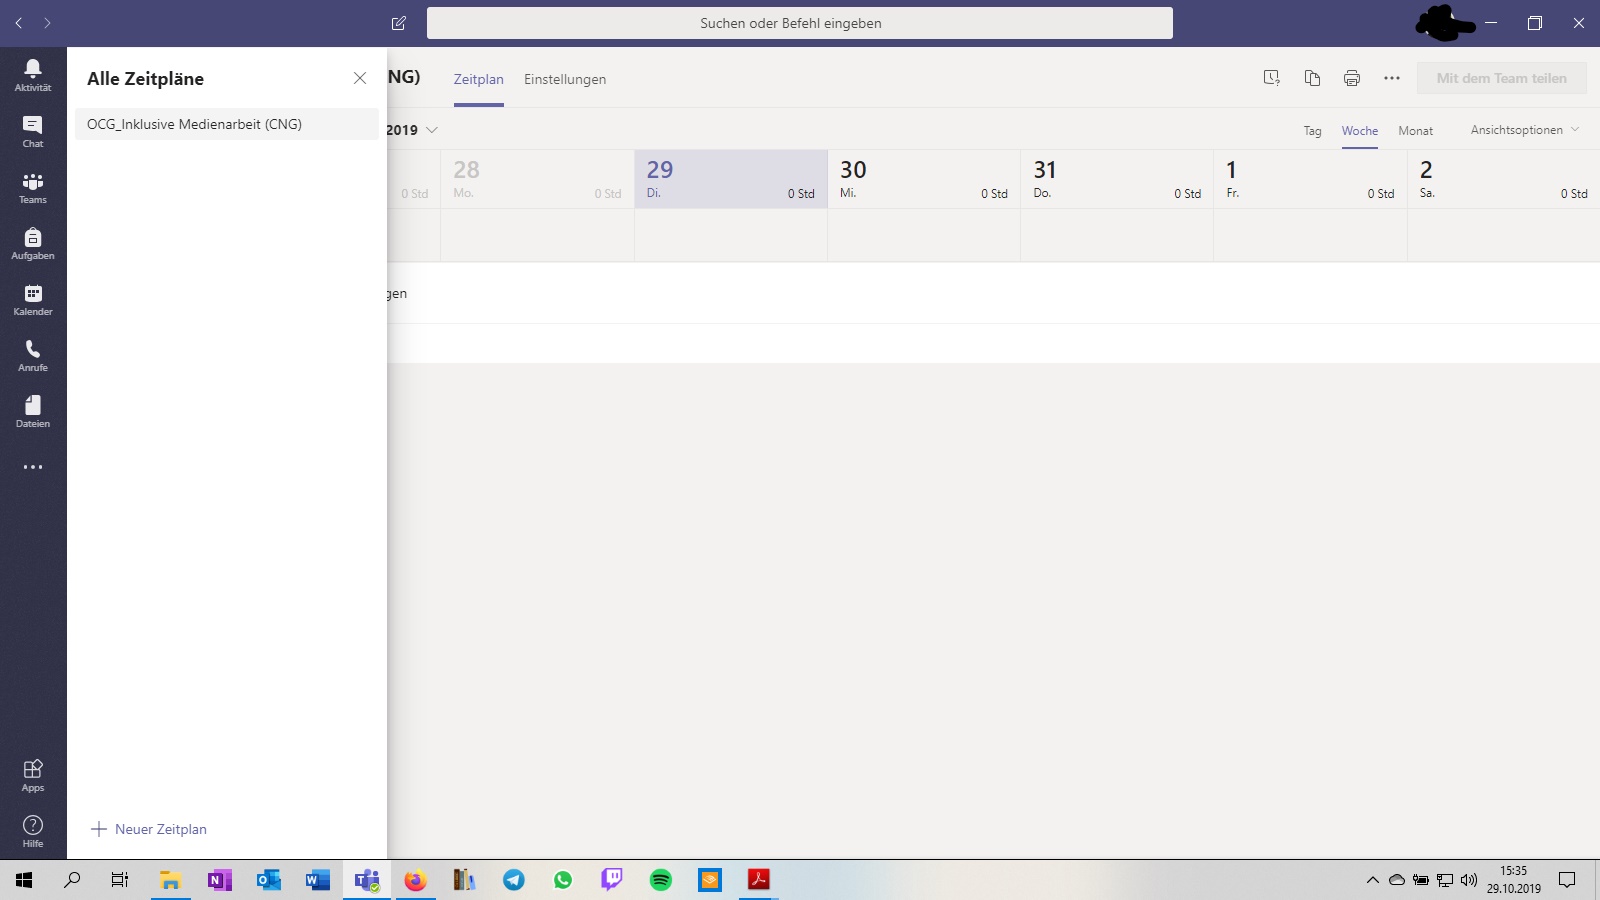This screenshot has width=1600, height=900.
Task: Open Windows search from taskbar
Action: pyautogui.click(x=72, y=880)
